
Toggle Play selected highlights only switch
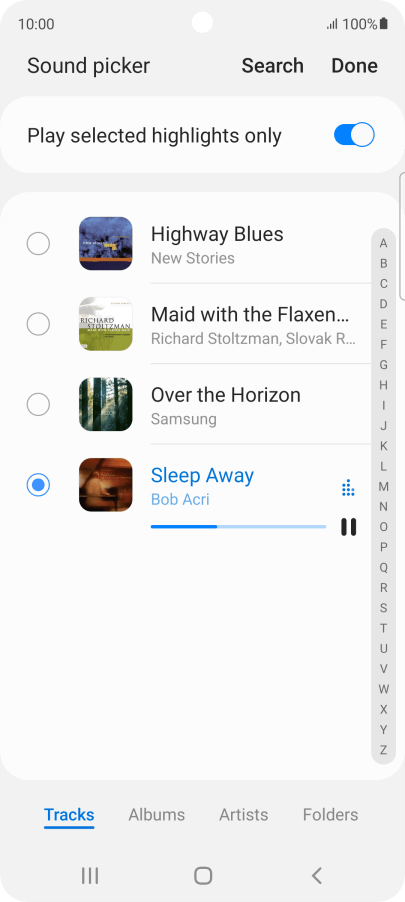coord(354,135)
